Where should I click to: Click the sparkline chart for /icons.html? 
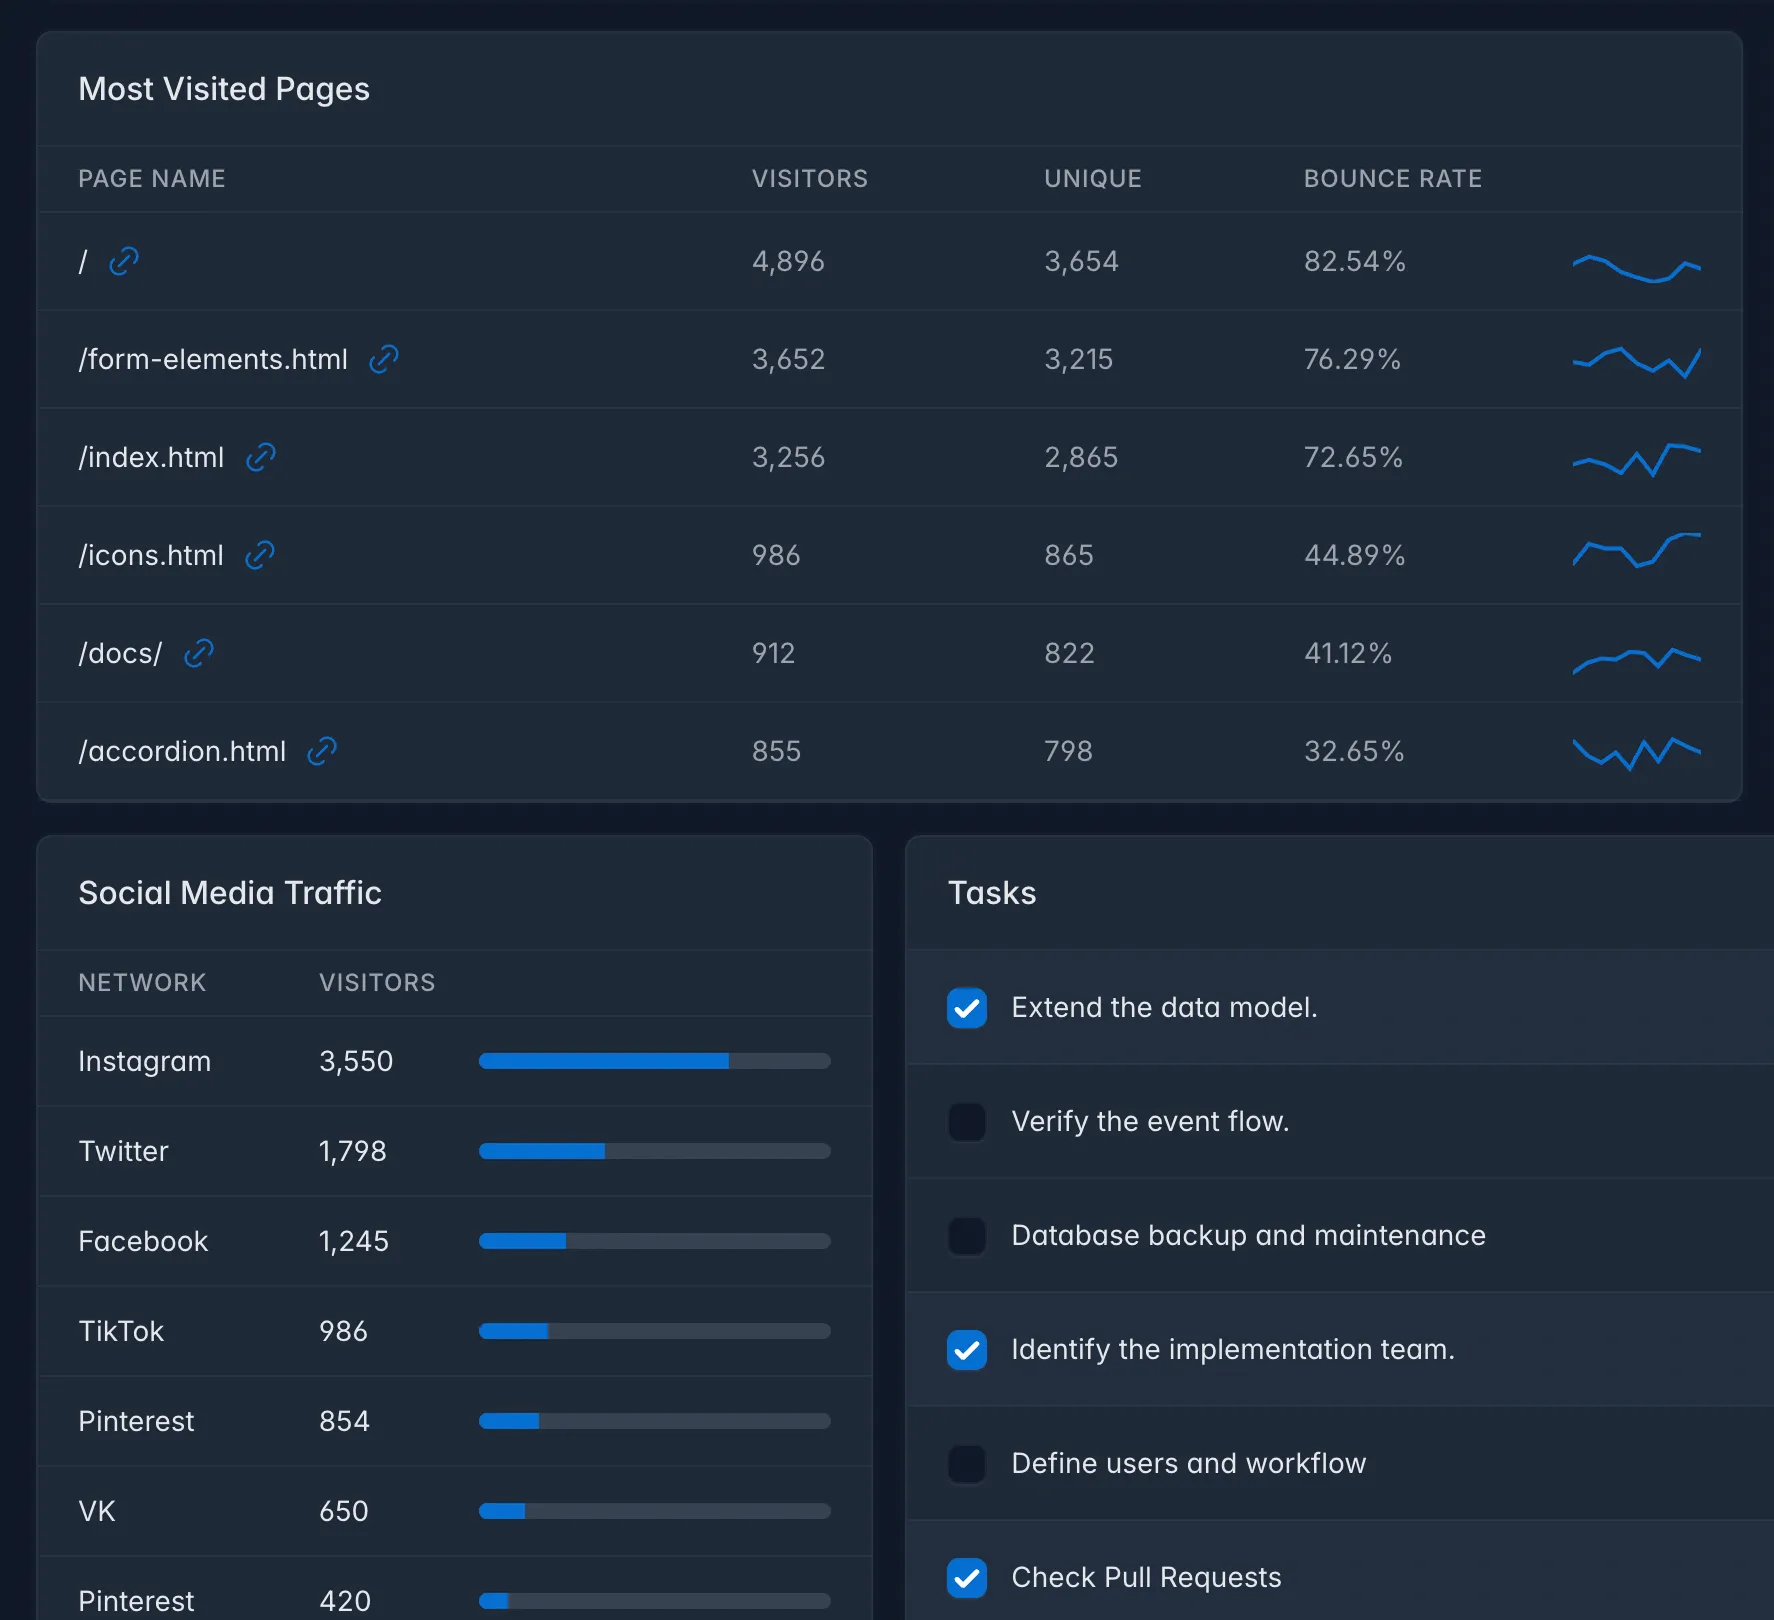(1637, 550)
